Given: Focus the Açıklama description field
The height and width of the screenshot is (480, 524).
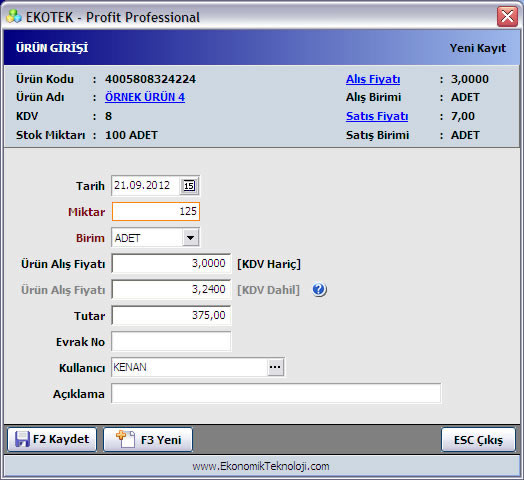Looking at the screenshot, I should 276,393.
